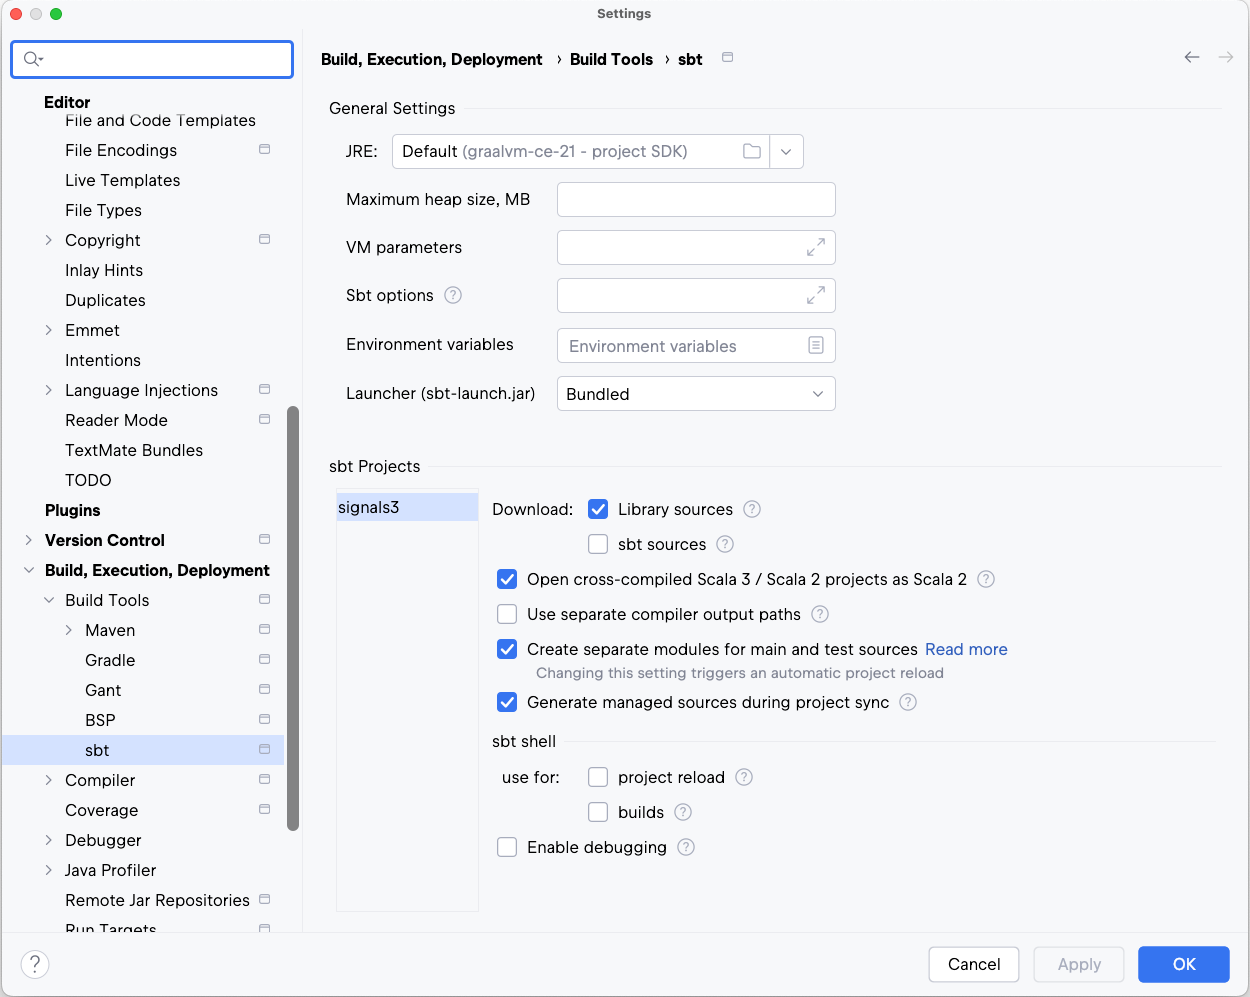Select Gradle in the settings sidebar
Screen dimensions: 1250x997
(x=110, y=660)
